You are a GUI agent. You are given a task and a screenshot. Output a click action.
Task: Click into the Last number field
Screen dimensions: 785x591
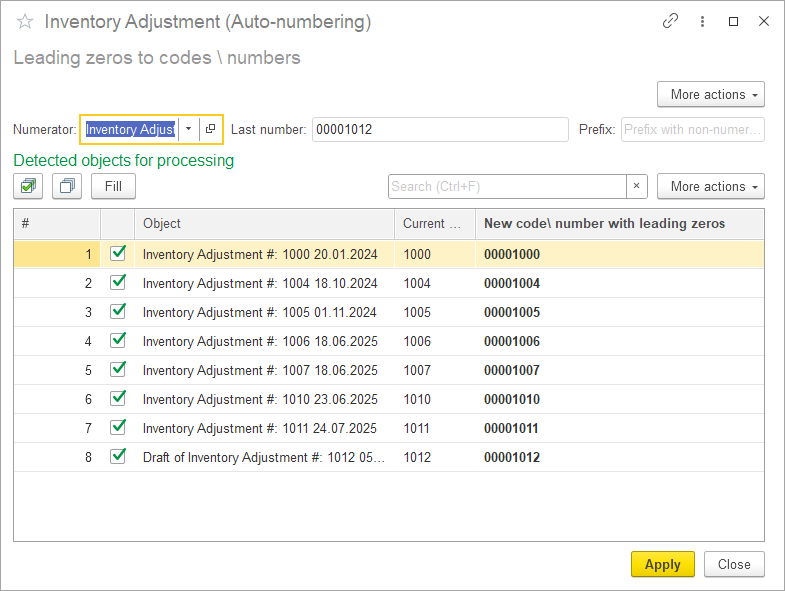pyautogui.click(x=439, y=129)
